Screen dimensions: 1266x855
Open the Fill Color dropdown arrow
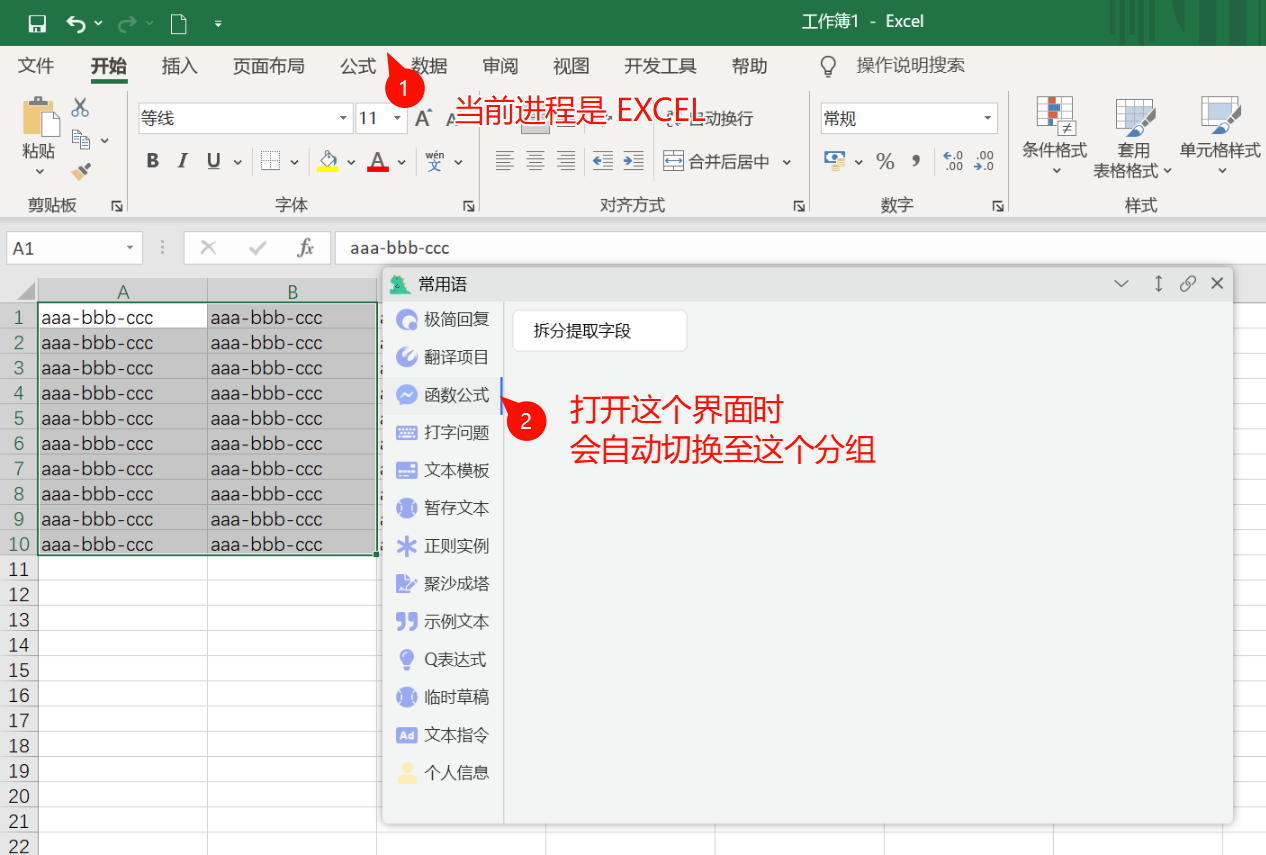pos(351,162)
